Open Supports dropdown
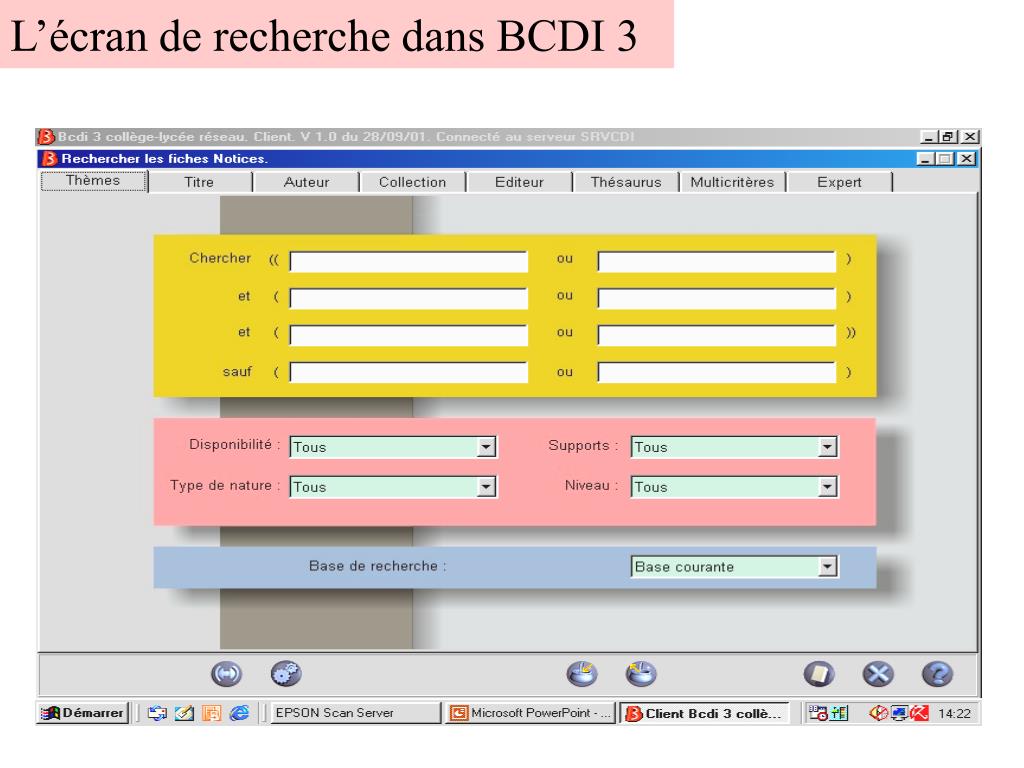Viewport: 1024px width, 768px height. 827,447
